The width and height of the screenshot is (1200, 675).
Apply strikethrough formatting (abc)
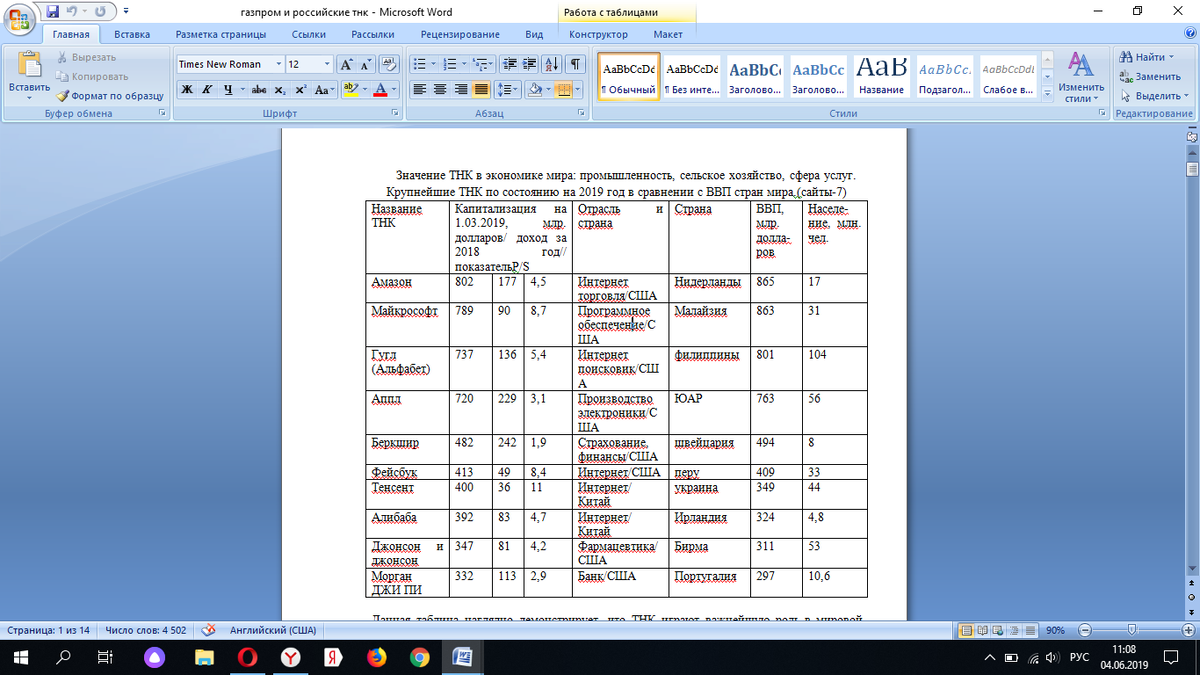click(258, 90)
